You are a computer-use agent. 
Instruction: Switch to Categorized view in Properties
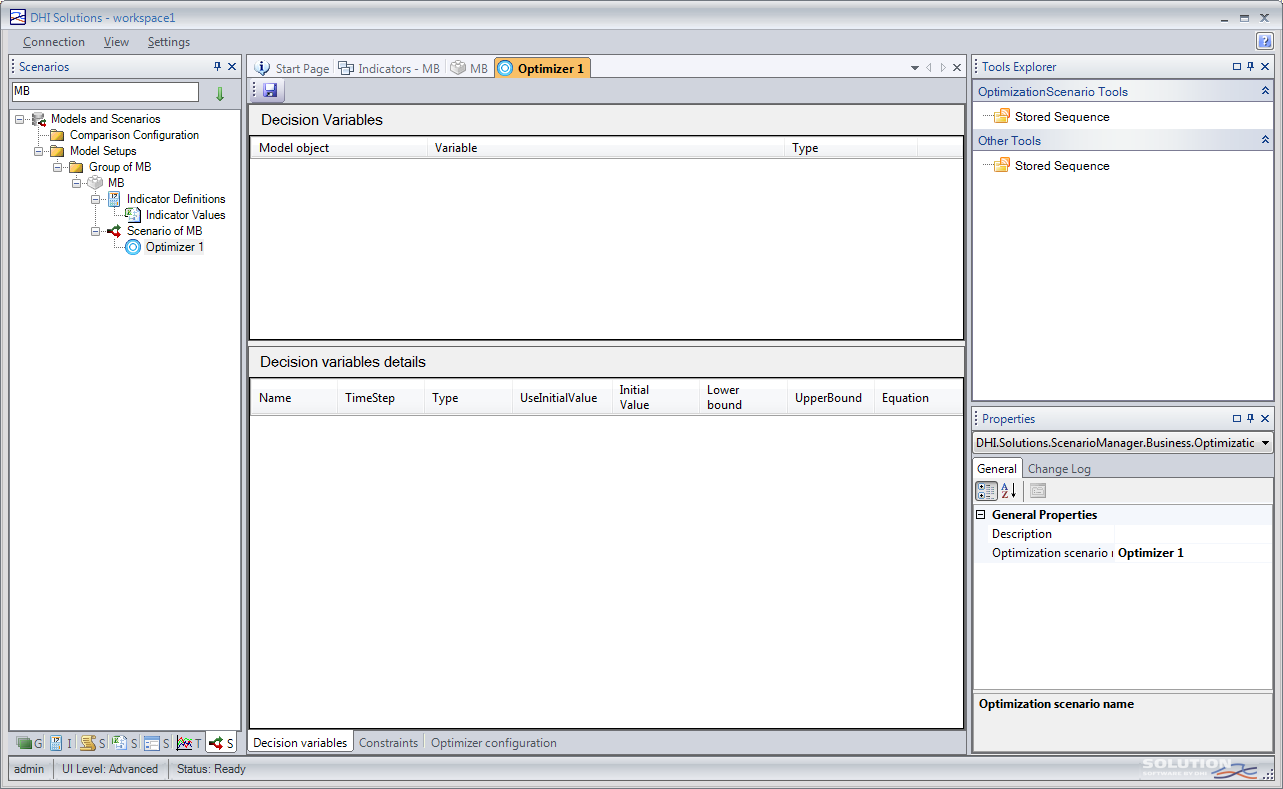tap(986, 491)
